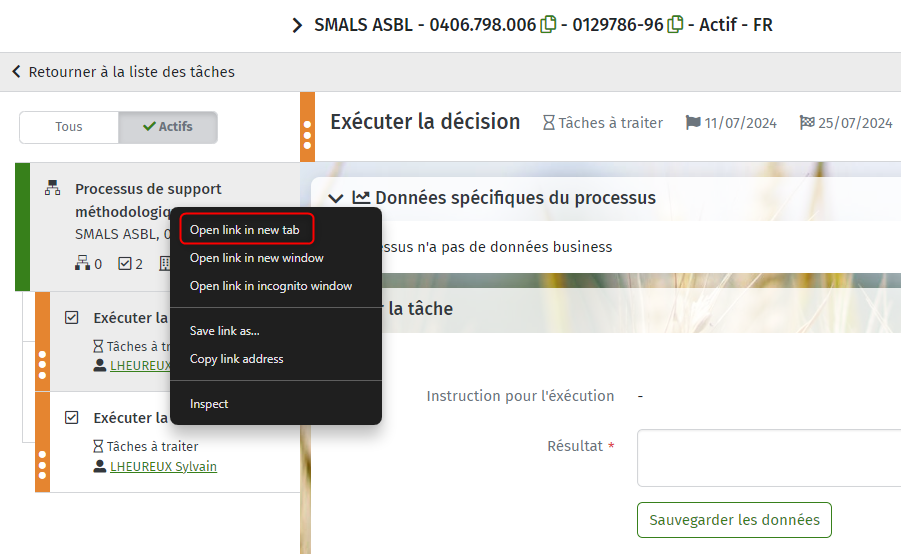
Task: Open three-dots menu of second Exécuter la task
Action: point(42,465)
